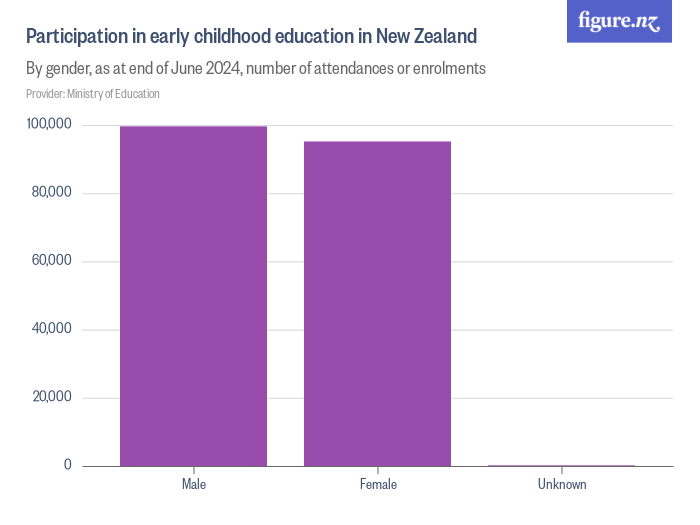Select the chart title about early childhood education

[x=251, y=37]
